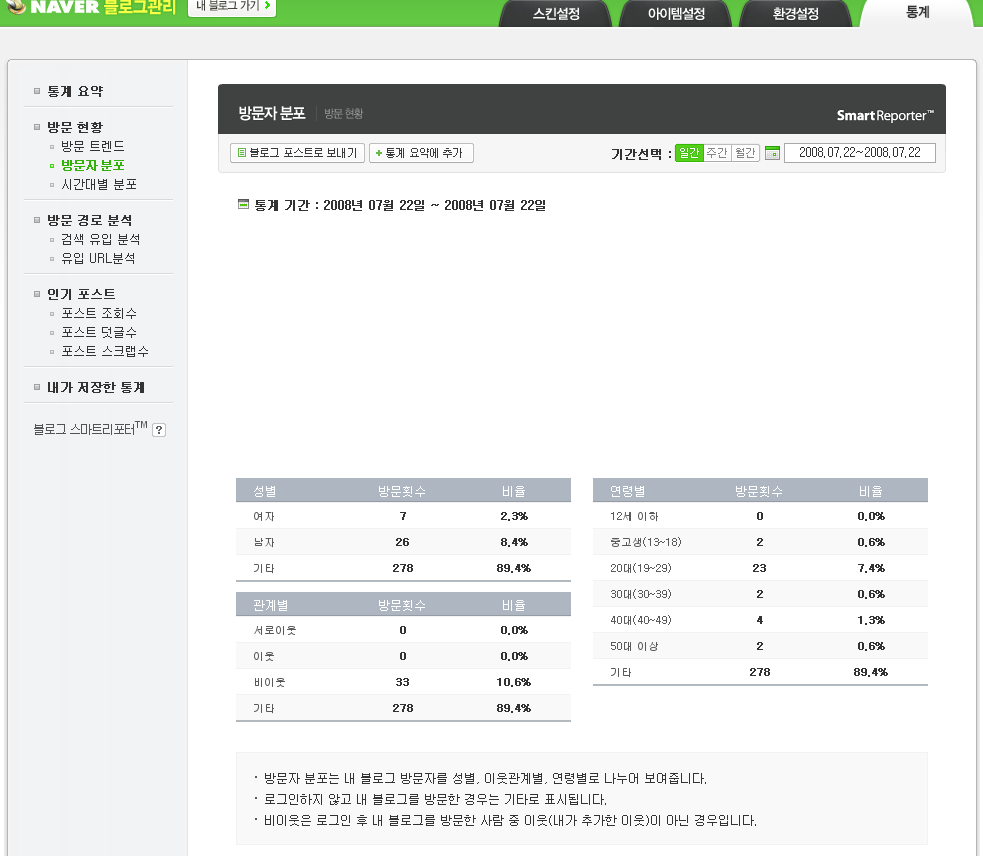Click the 통계 기간 heading text

click(400, 206)
